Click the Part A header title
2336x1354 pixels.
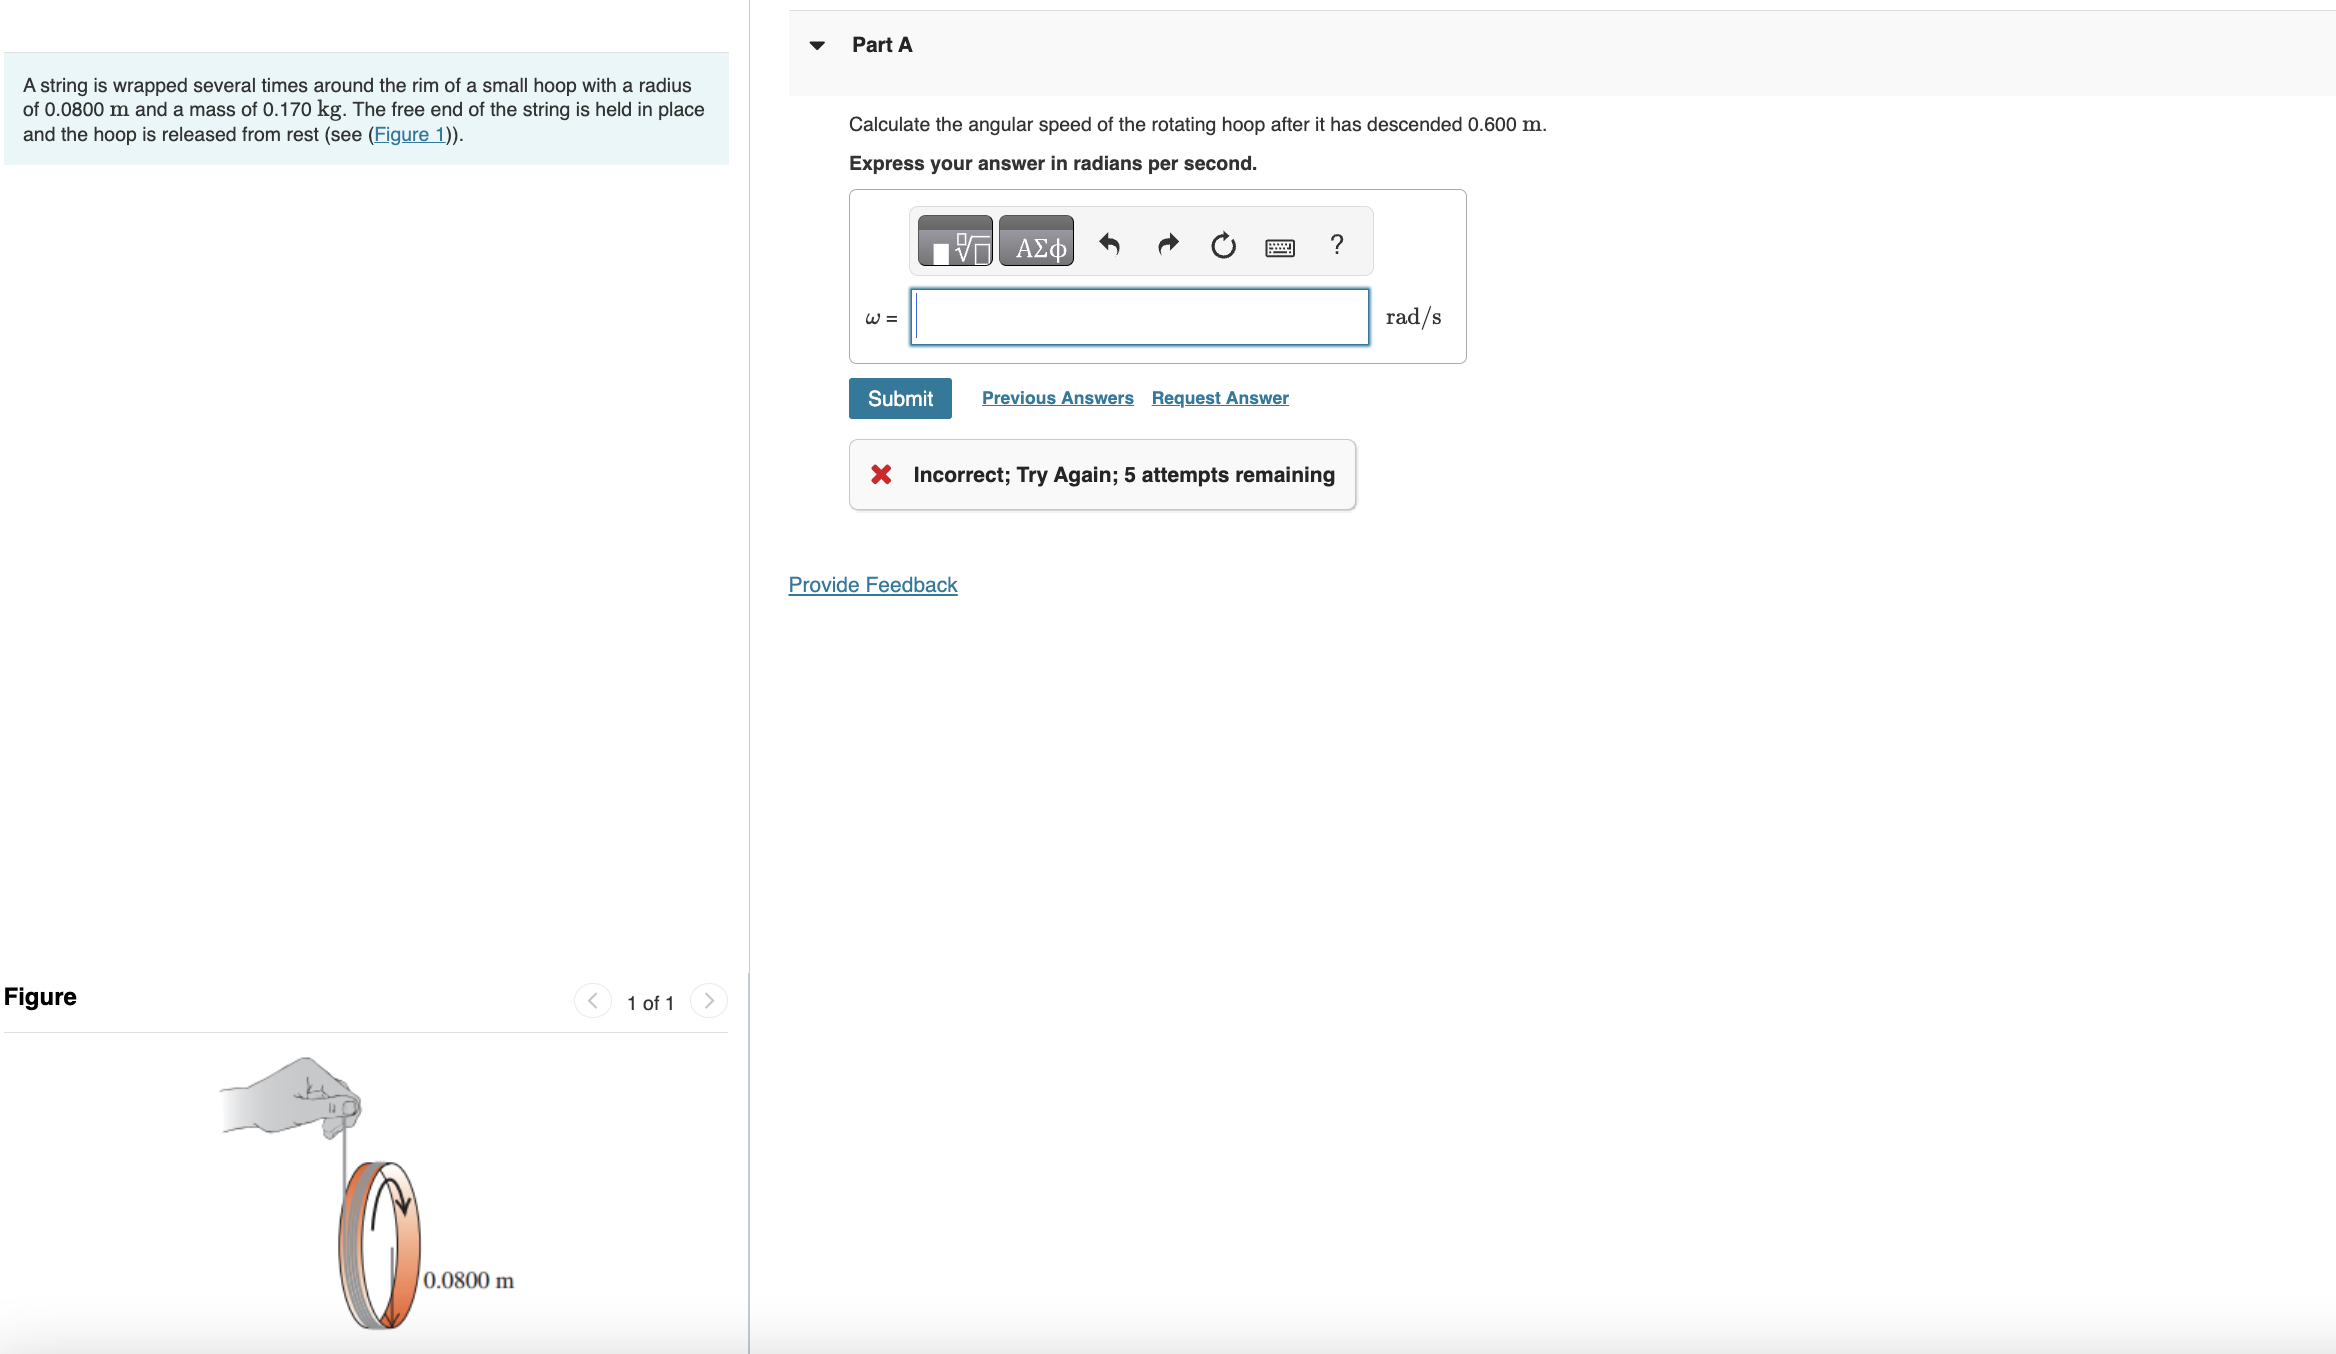882,45
